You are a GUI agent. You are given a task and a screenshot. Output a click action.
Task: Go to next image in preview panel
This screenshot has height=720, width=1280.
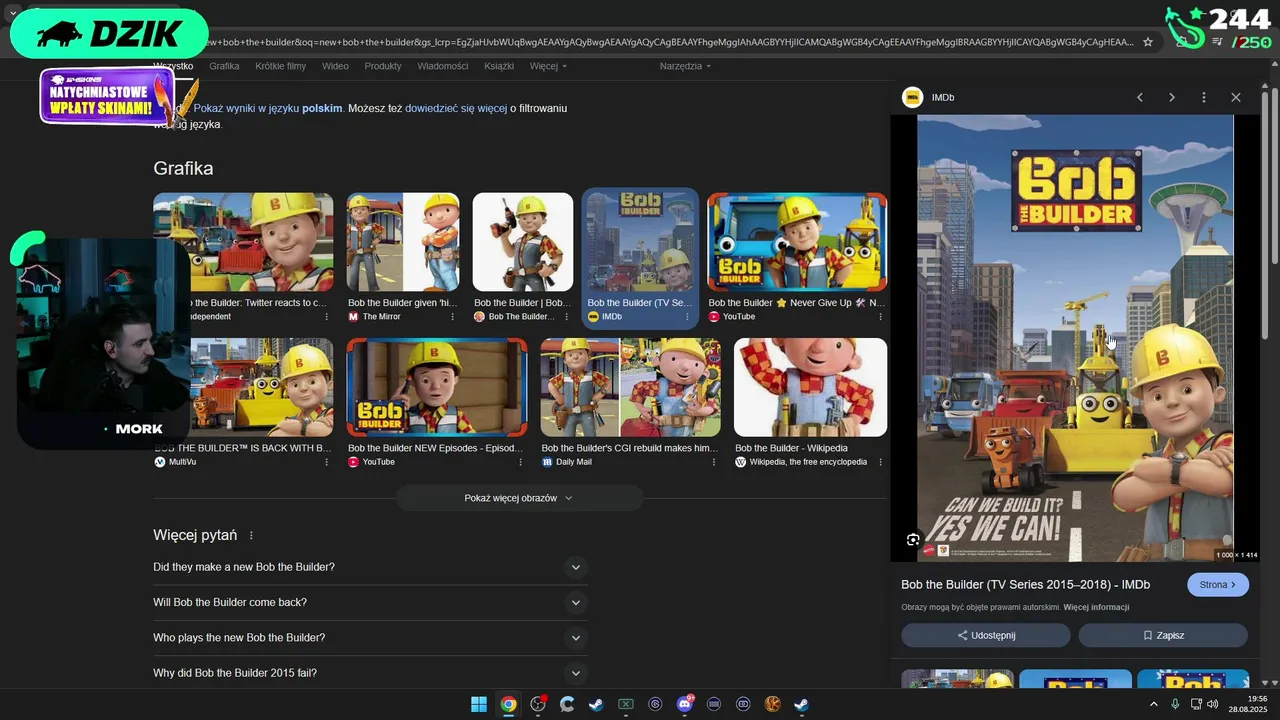pos(1172,97)
